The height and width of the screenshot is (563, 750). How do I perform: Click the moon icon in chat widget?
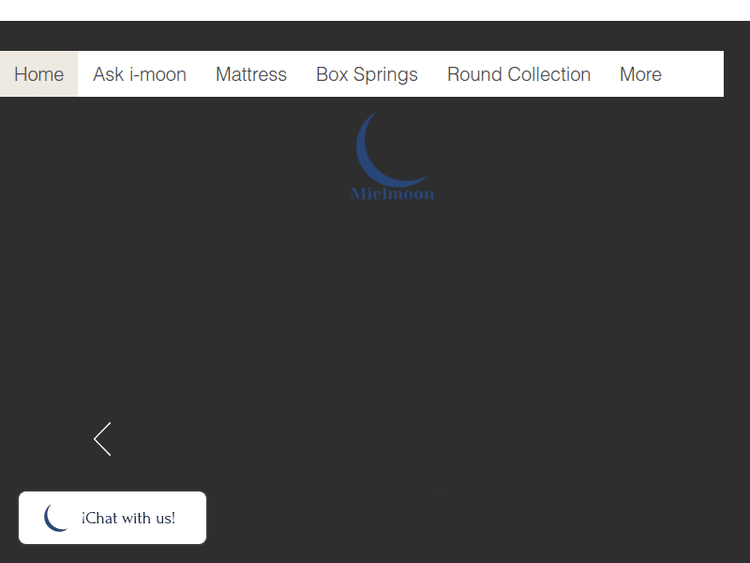coord(57,518)
